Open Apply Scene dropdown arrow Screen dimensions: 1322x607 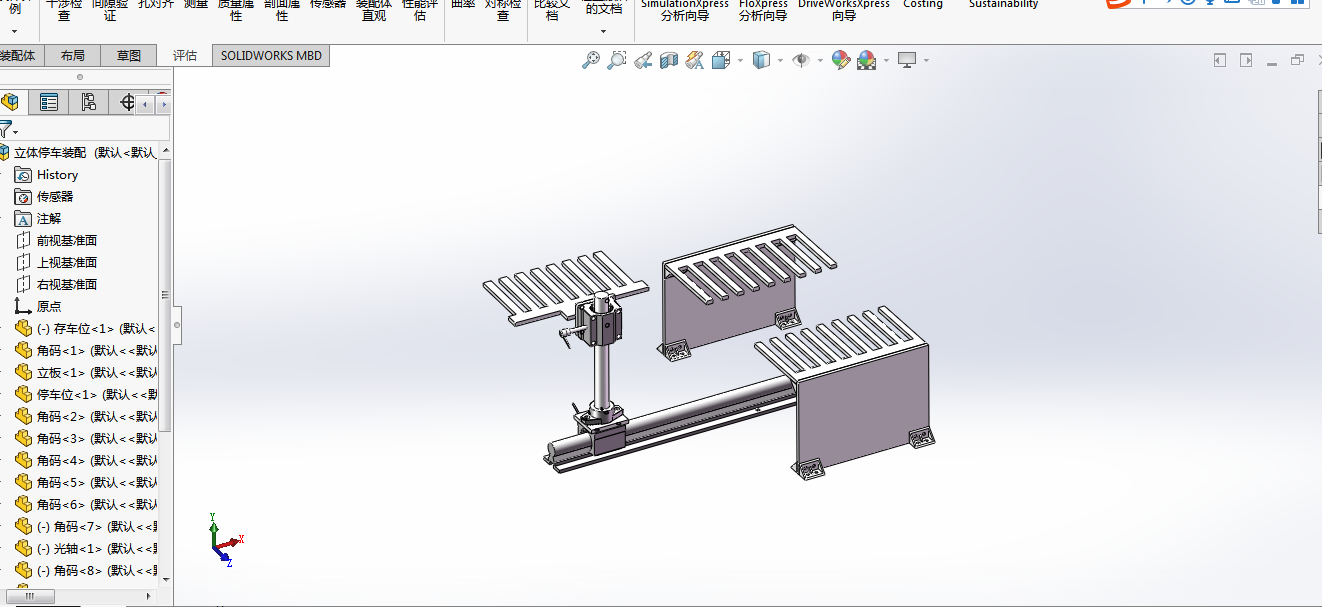point(885,61)
